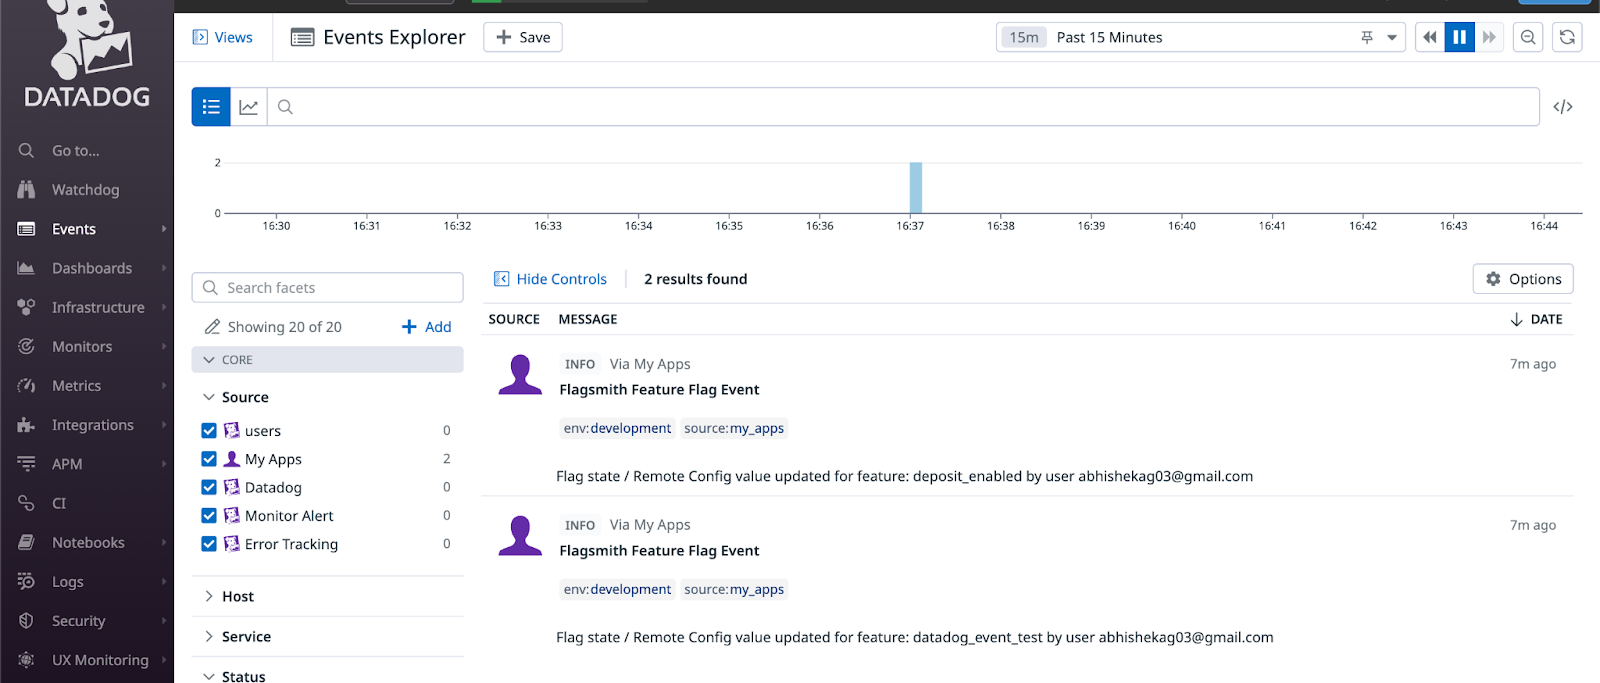Collapse the Source facet

point(236,397)
